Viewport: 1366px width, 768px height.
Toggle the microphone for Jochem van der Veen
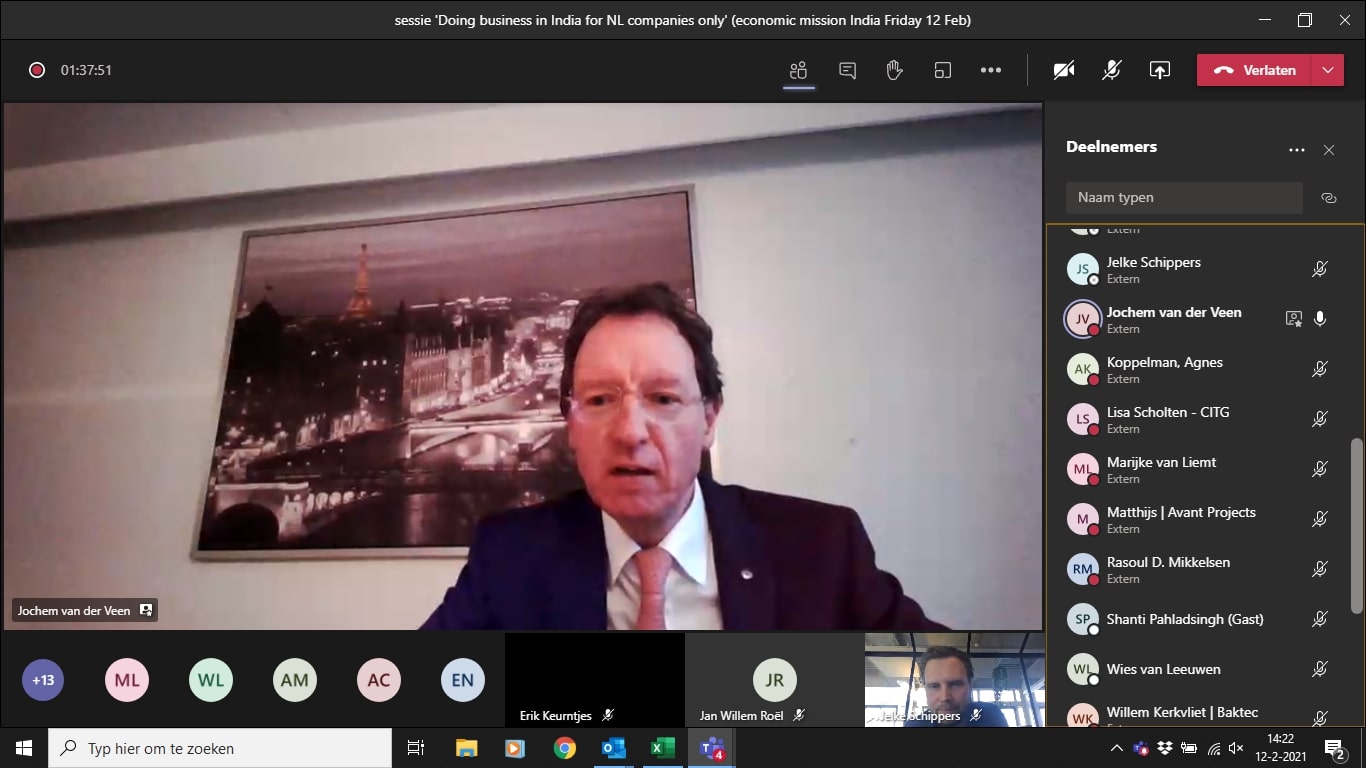(1320, 319)
